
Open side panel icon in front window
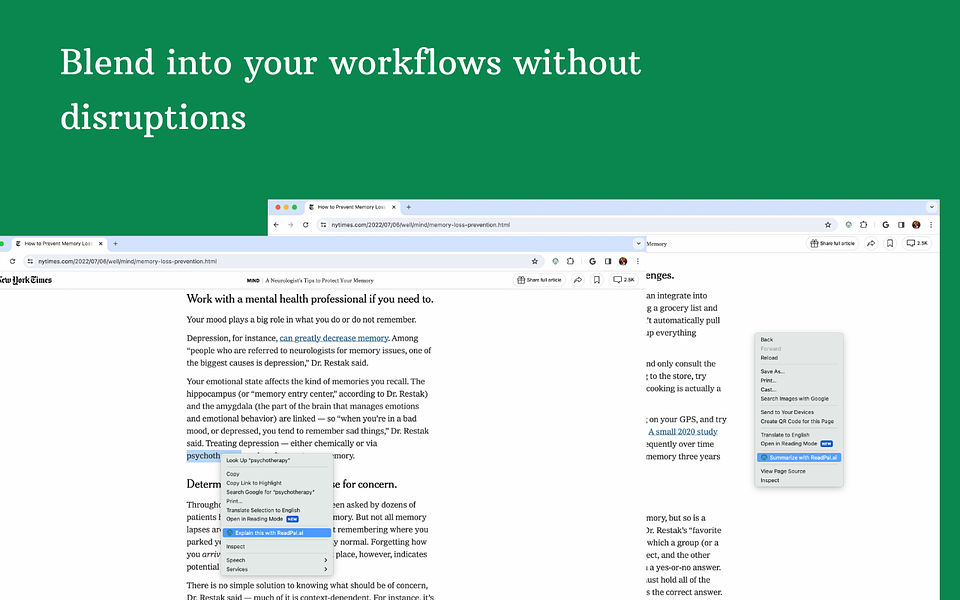coord(607,261)
